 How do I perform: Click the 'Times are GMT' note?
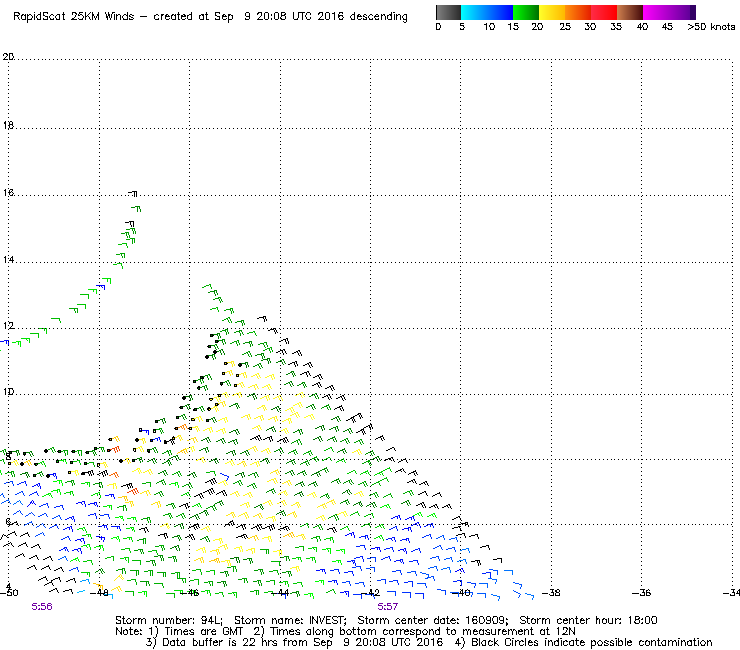[204, 631]
